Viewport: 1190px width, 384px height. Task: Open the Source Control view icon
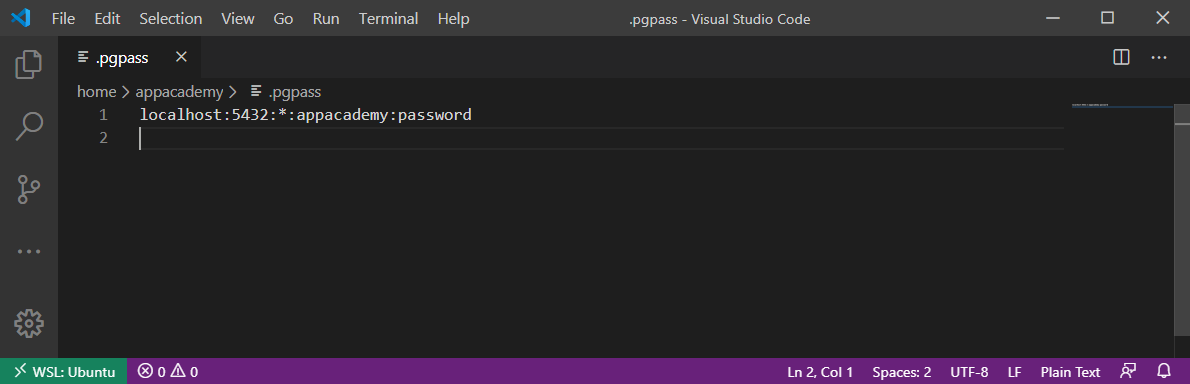coord(29,189)
